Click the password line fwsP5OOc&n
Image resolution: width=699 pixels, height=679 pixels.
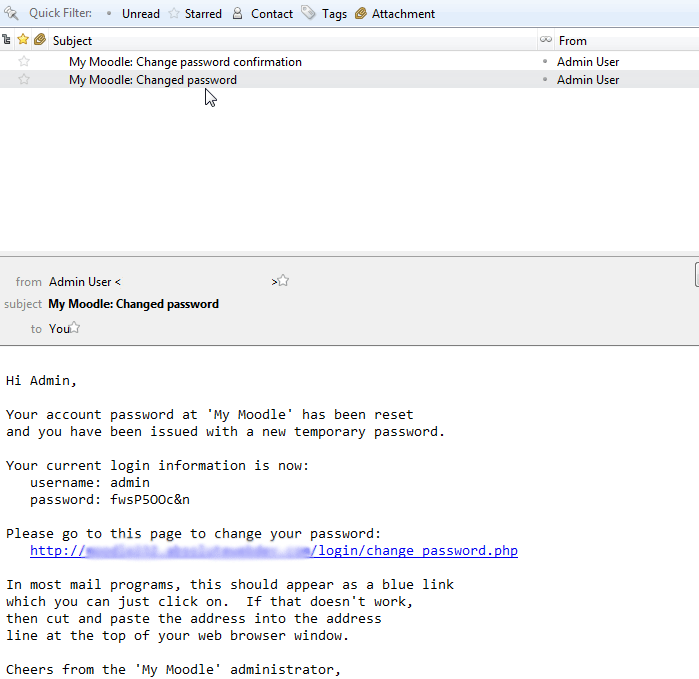click(110, 499)
